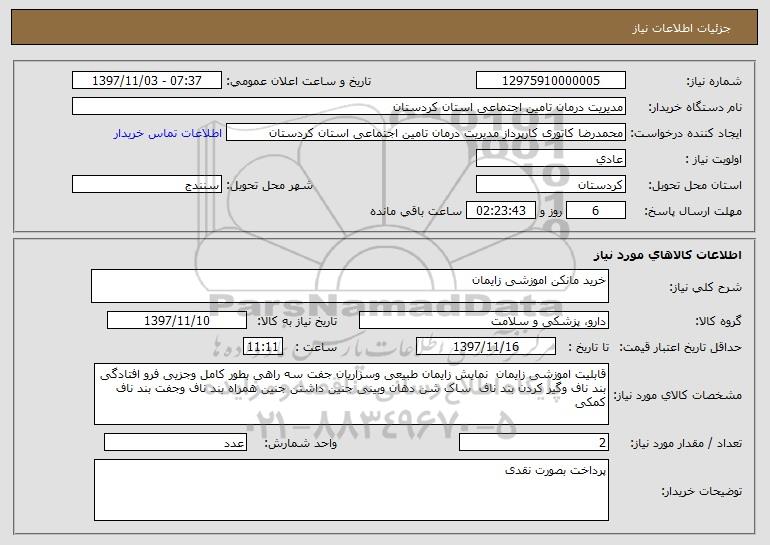Click the label توضیحات خریدار
770x545 pixels.
click(702, 491)
